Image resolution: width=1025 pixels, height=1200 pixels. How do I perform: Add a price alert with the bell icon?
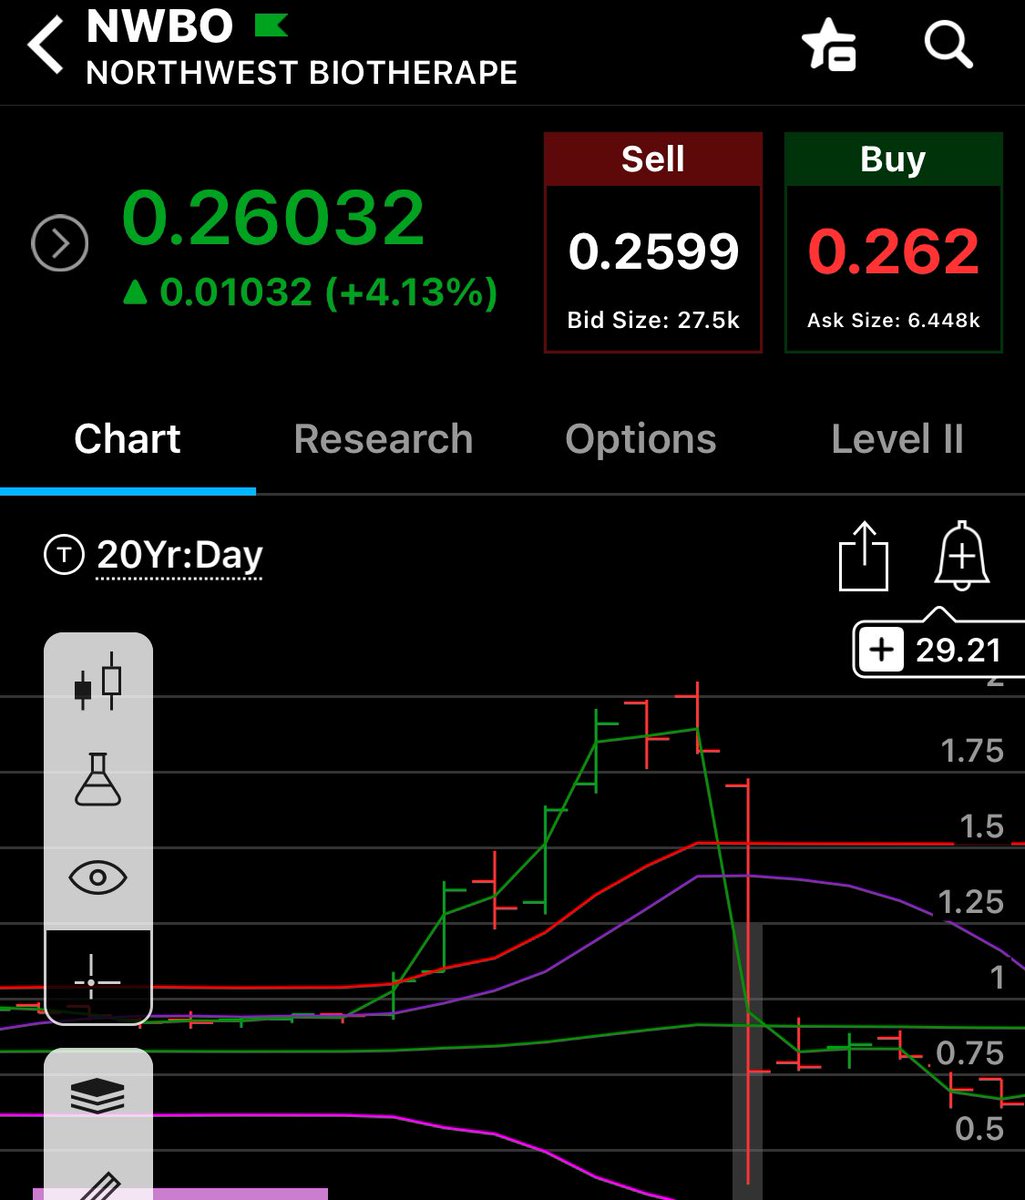coord(961,556)
